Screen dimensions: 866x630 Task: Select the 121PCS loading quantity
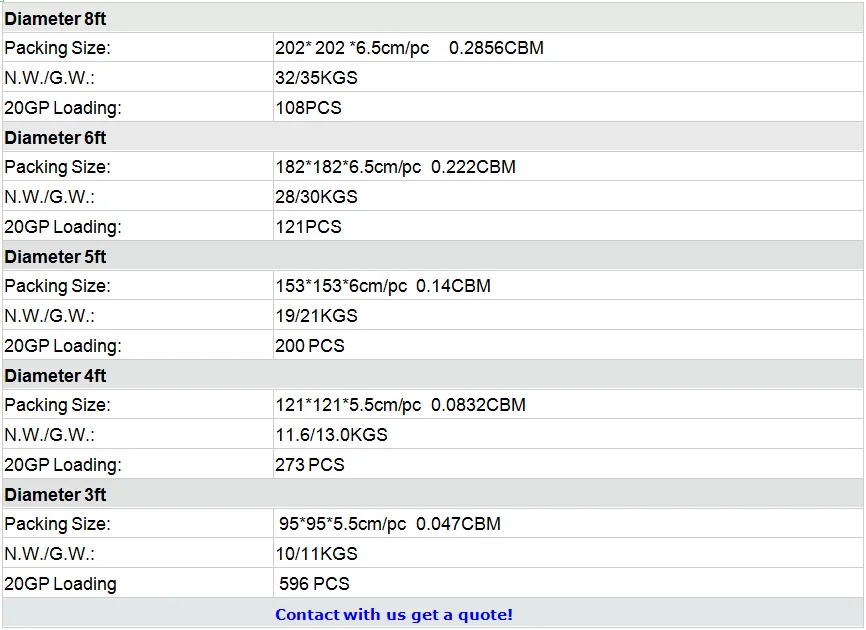308,227
